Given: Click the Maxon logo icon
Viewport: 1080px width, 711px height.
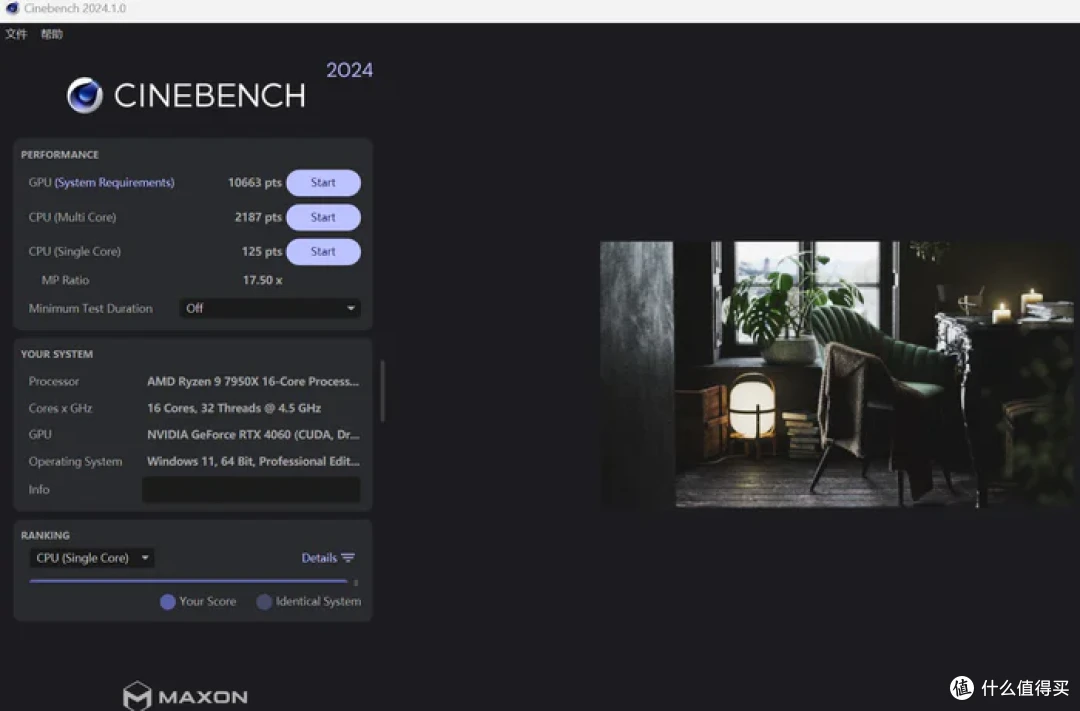Looking at the screenshot, I should 137,696.
